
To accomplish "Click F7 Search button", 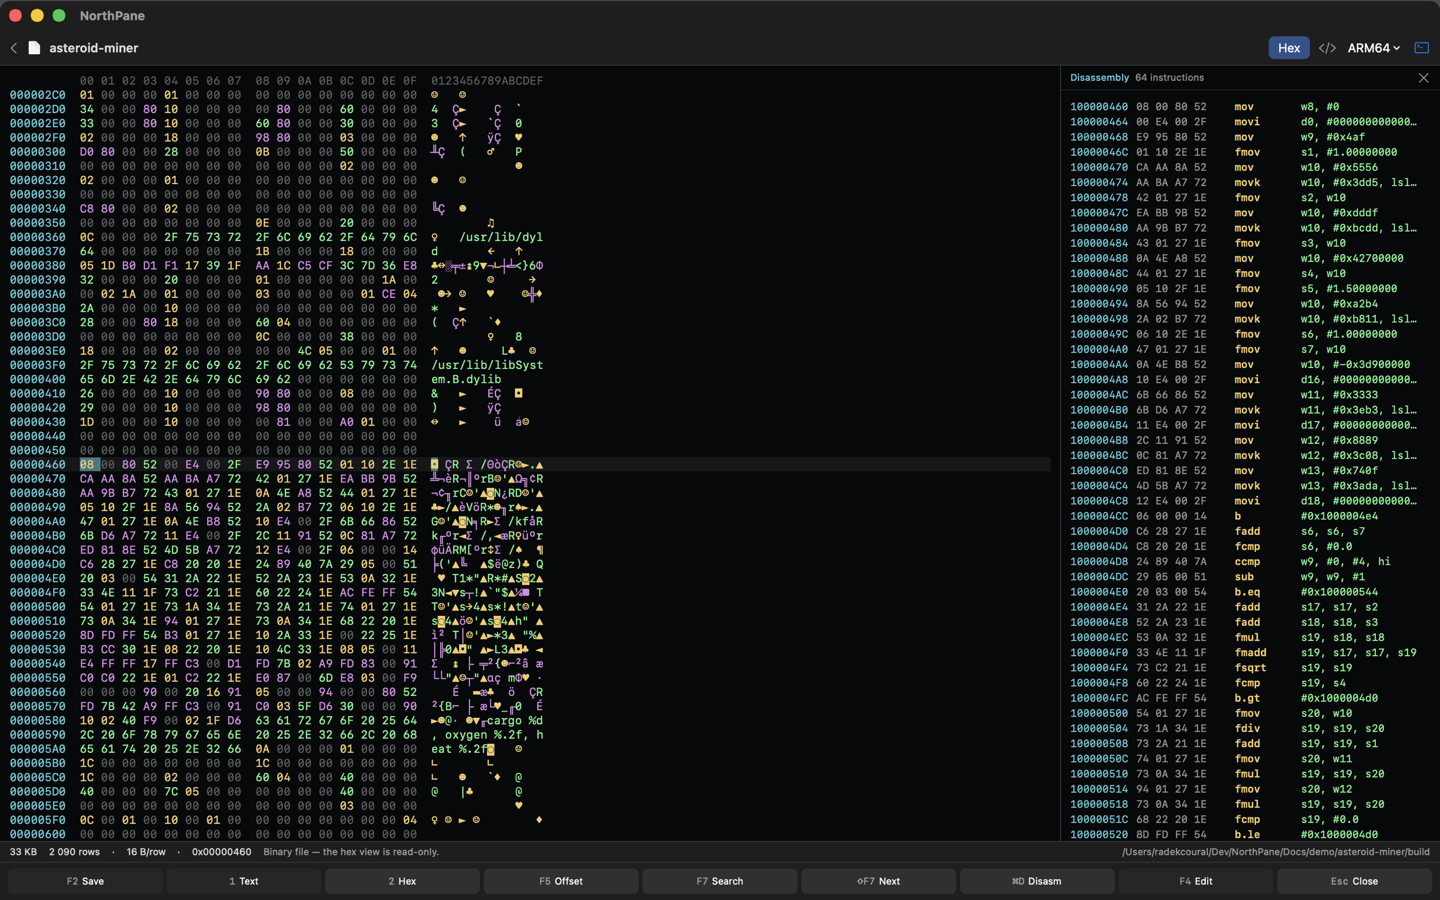I will (720, 881).
